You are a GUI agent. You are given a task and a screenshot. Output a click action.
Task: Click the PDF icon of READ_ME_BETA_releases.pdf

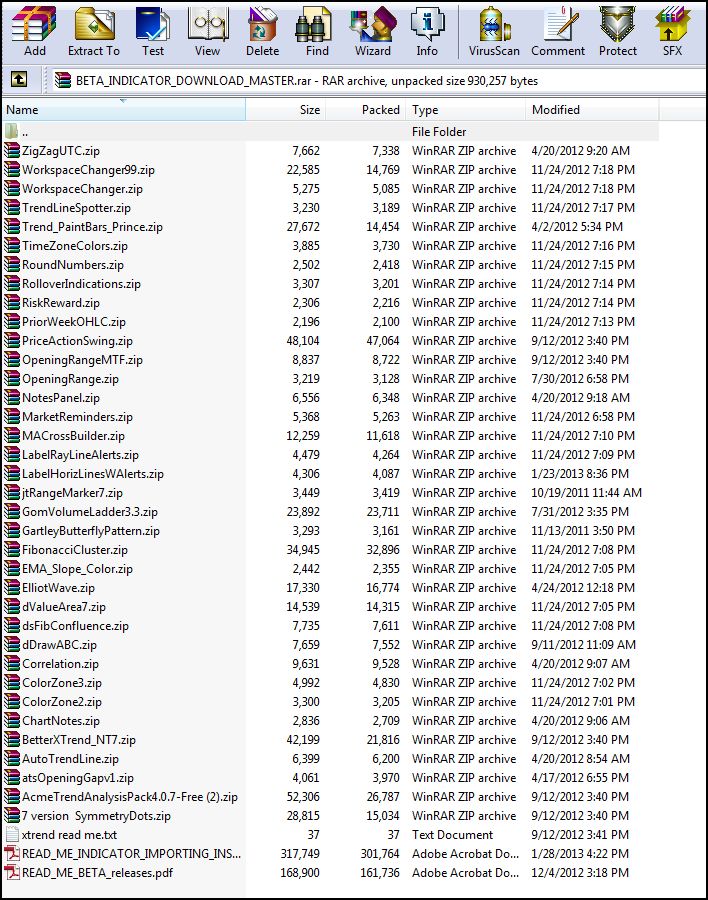pos(11,872)
